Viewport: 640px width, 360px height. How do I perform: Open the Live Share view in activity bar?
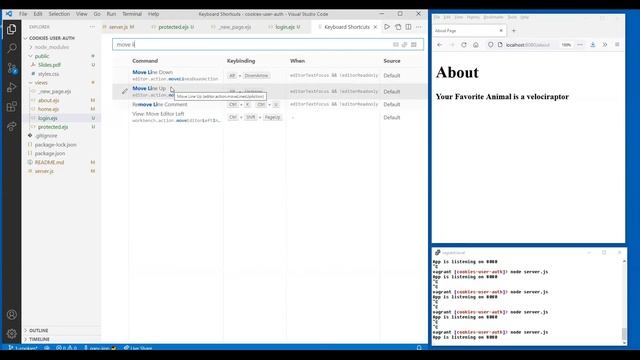point(12,126)
